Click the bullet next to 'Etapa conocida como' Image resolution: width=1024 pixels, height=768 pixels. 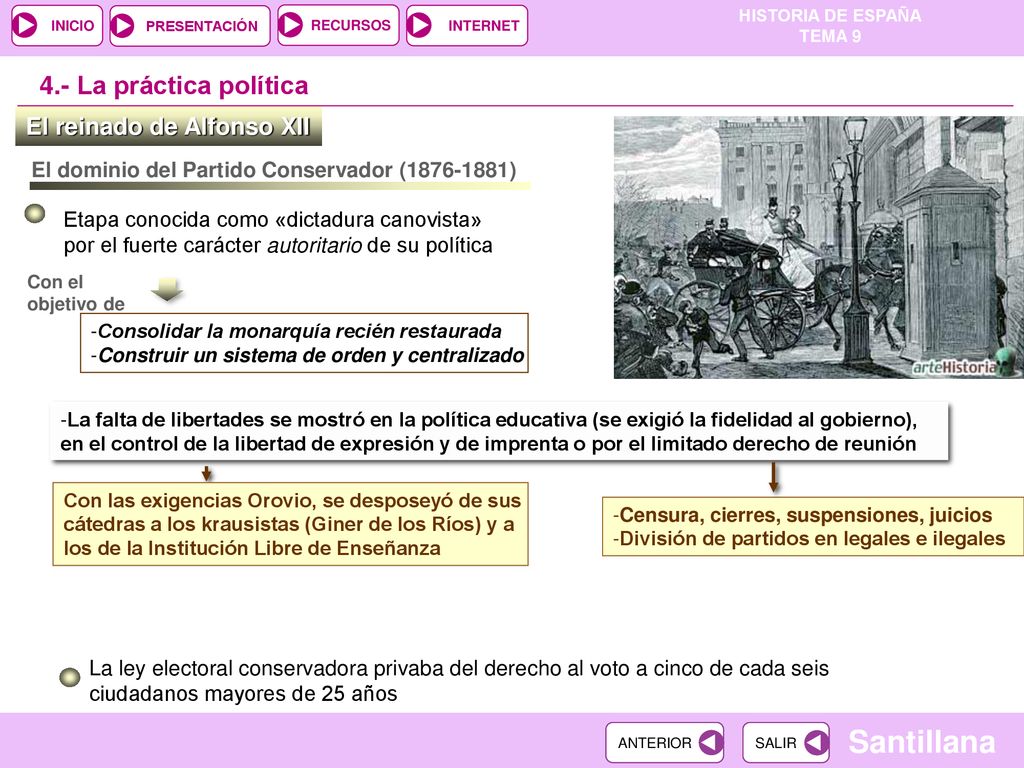35,214
